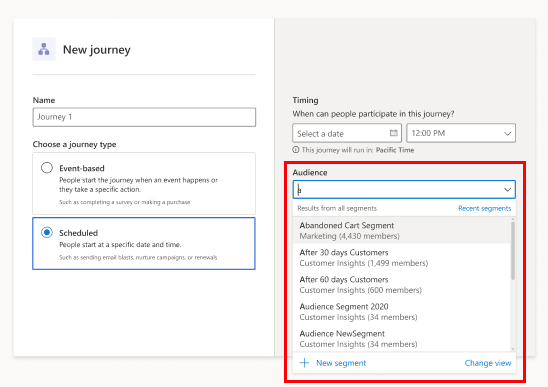The height and width of the screenshot is (387, 548).
Task: Choose After 60 days Customers segment
Action: point(401,285)
